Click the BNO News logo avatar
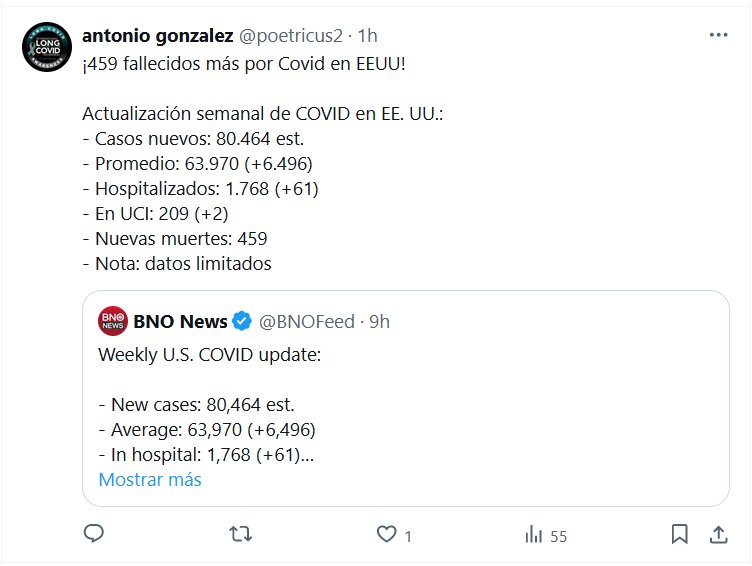The width and height of the screenshot is (752, 566). [x=112, y=322]
